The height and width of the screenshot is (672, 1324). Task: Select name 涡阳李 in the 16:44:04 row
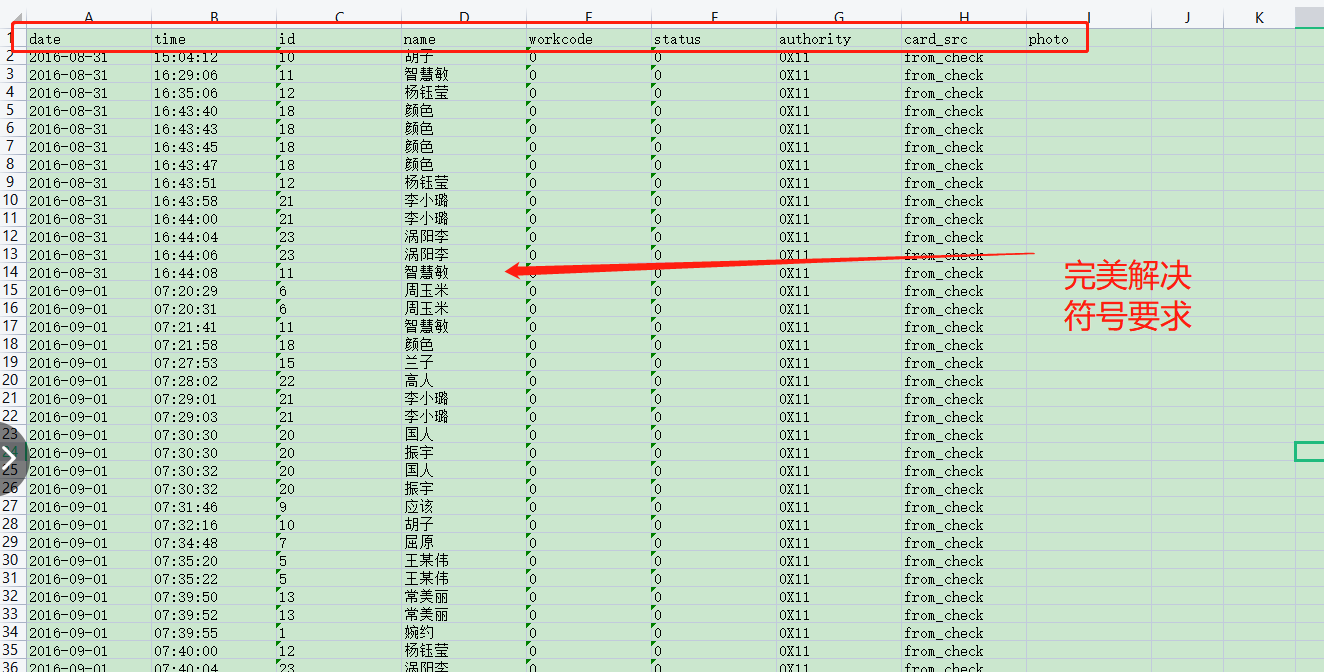pyautogui.click(x=464, y=237)
